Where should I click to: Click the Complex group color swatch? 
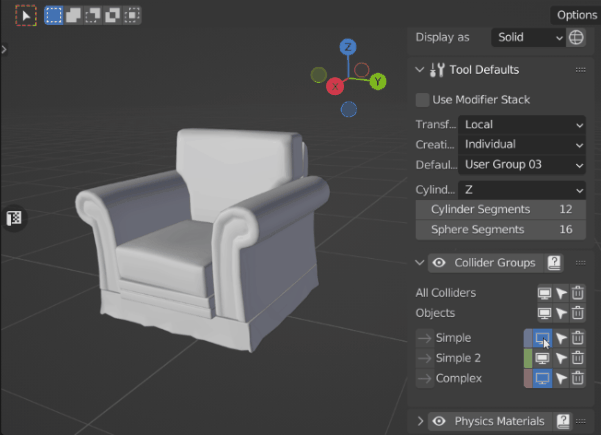[528, 379]
